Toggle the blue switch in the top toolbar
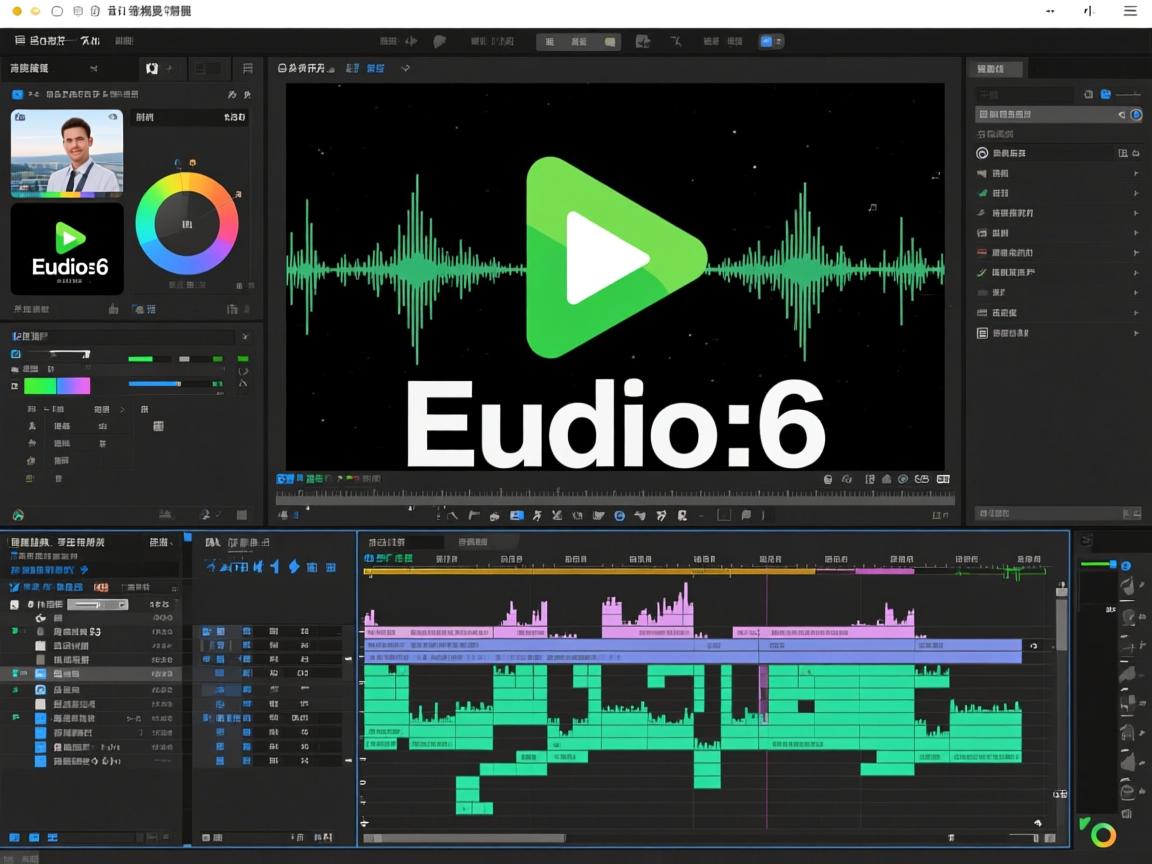 (768, 41)
